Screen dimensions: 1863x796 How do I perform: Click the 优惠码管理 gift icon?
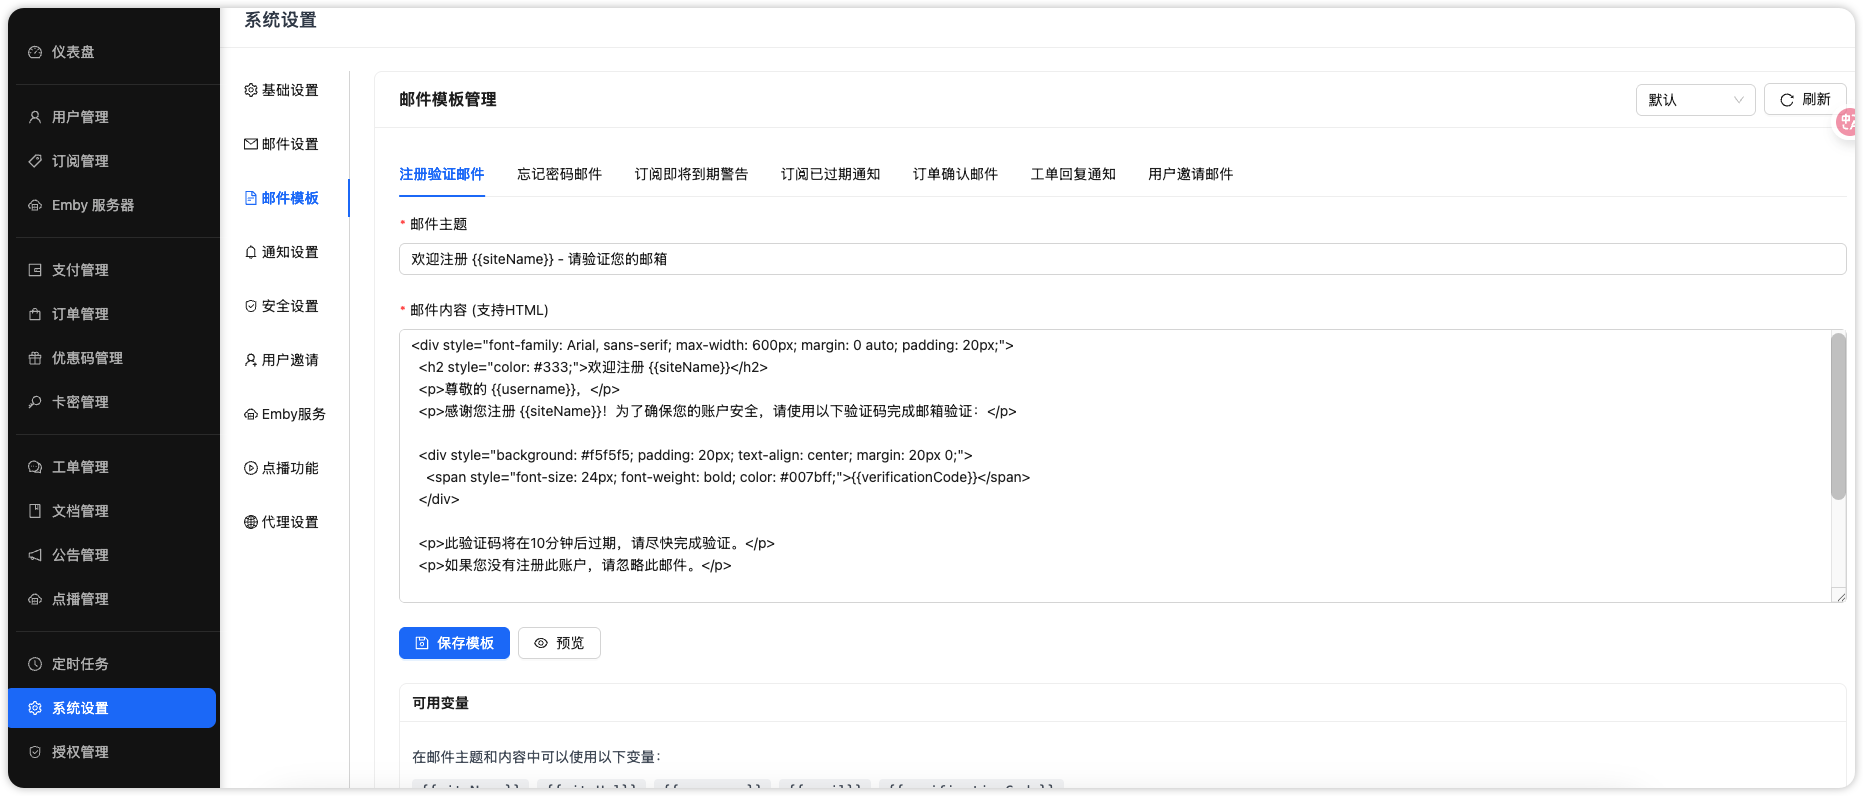point(35,358)
